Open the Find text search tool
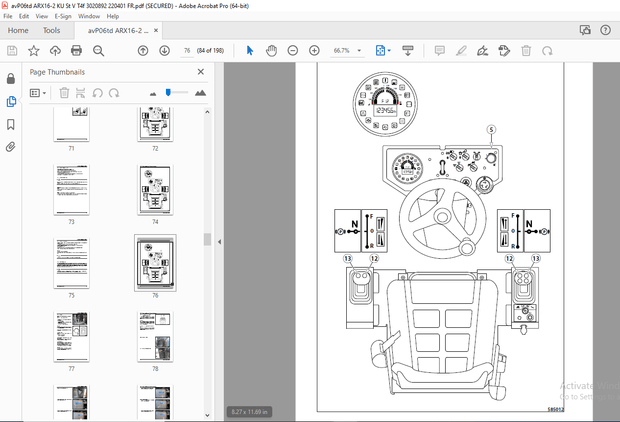The width and height of the screenshot is (620, 422). click(x=98, y=51)
